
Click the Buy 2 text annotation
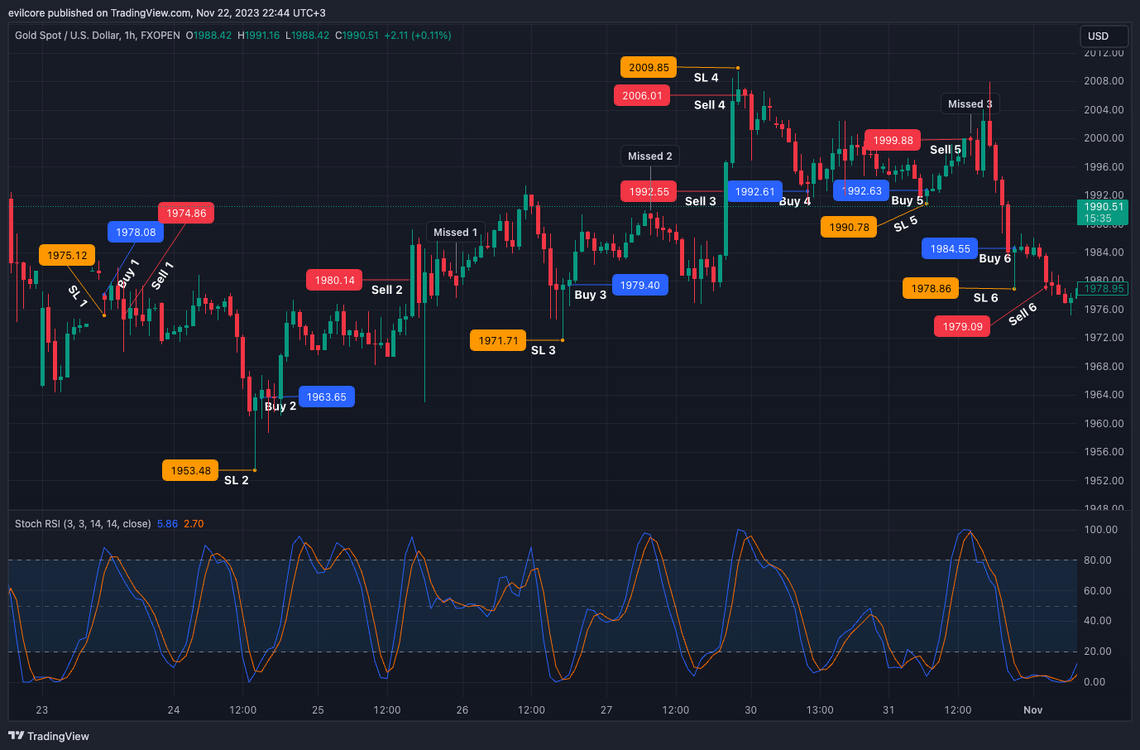(x=281, y=406)
